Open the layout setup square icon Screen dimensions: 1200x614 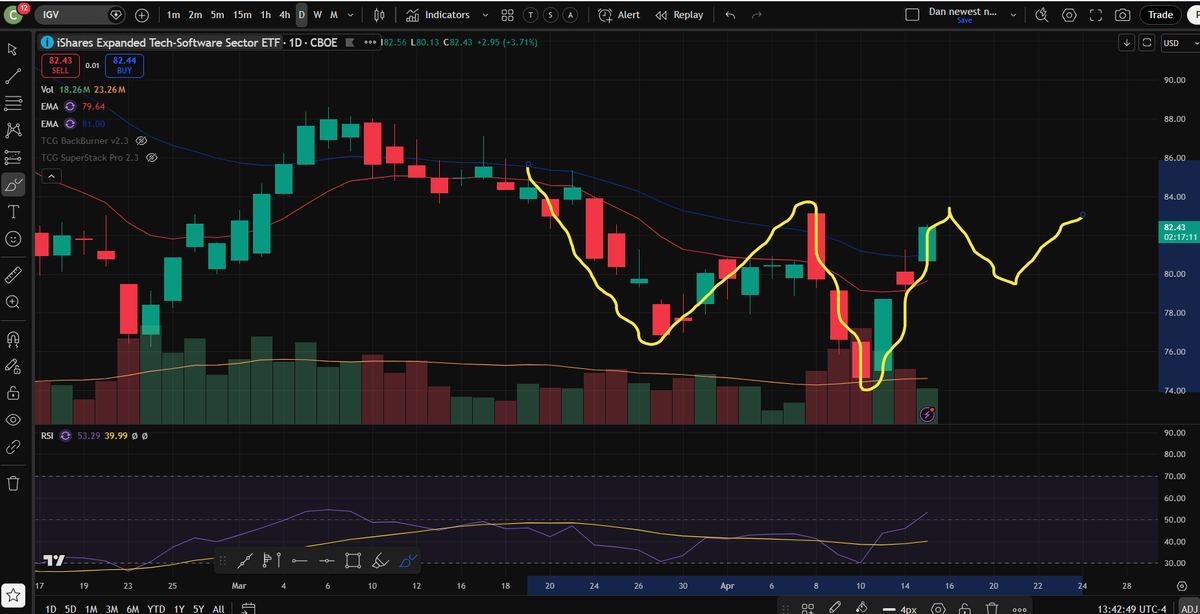[911, 15]
